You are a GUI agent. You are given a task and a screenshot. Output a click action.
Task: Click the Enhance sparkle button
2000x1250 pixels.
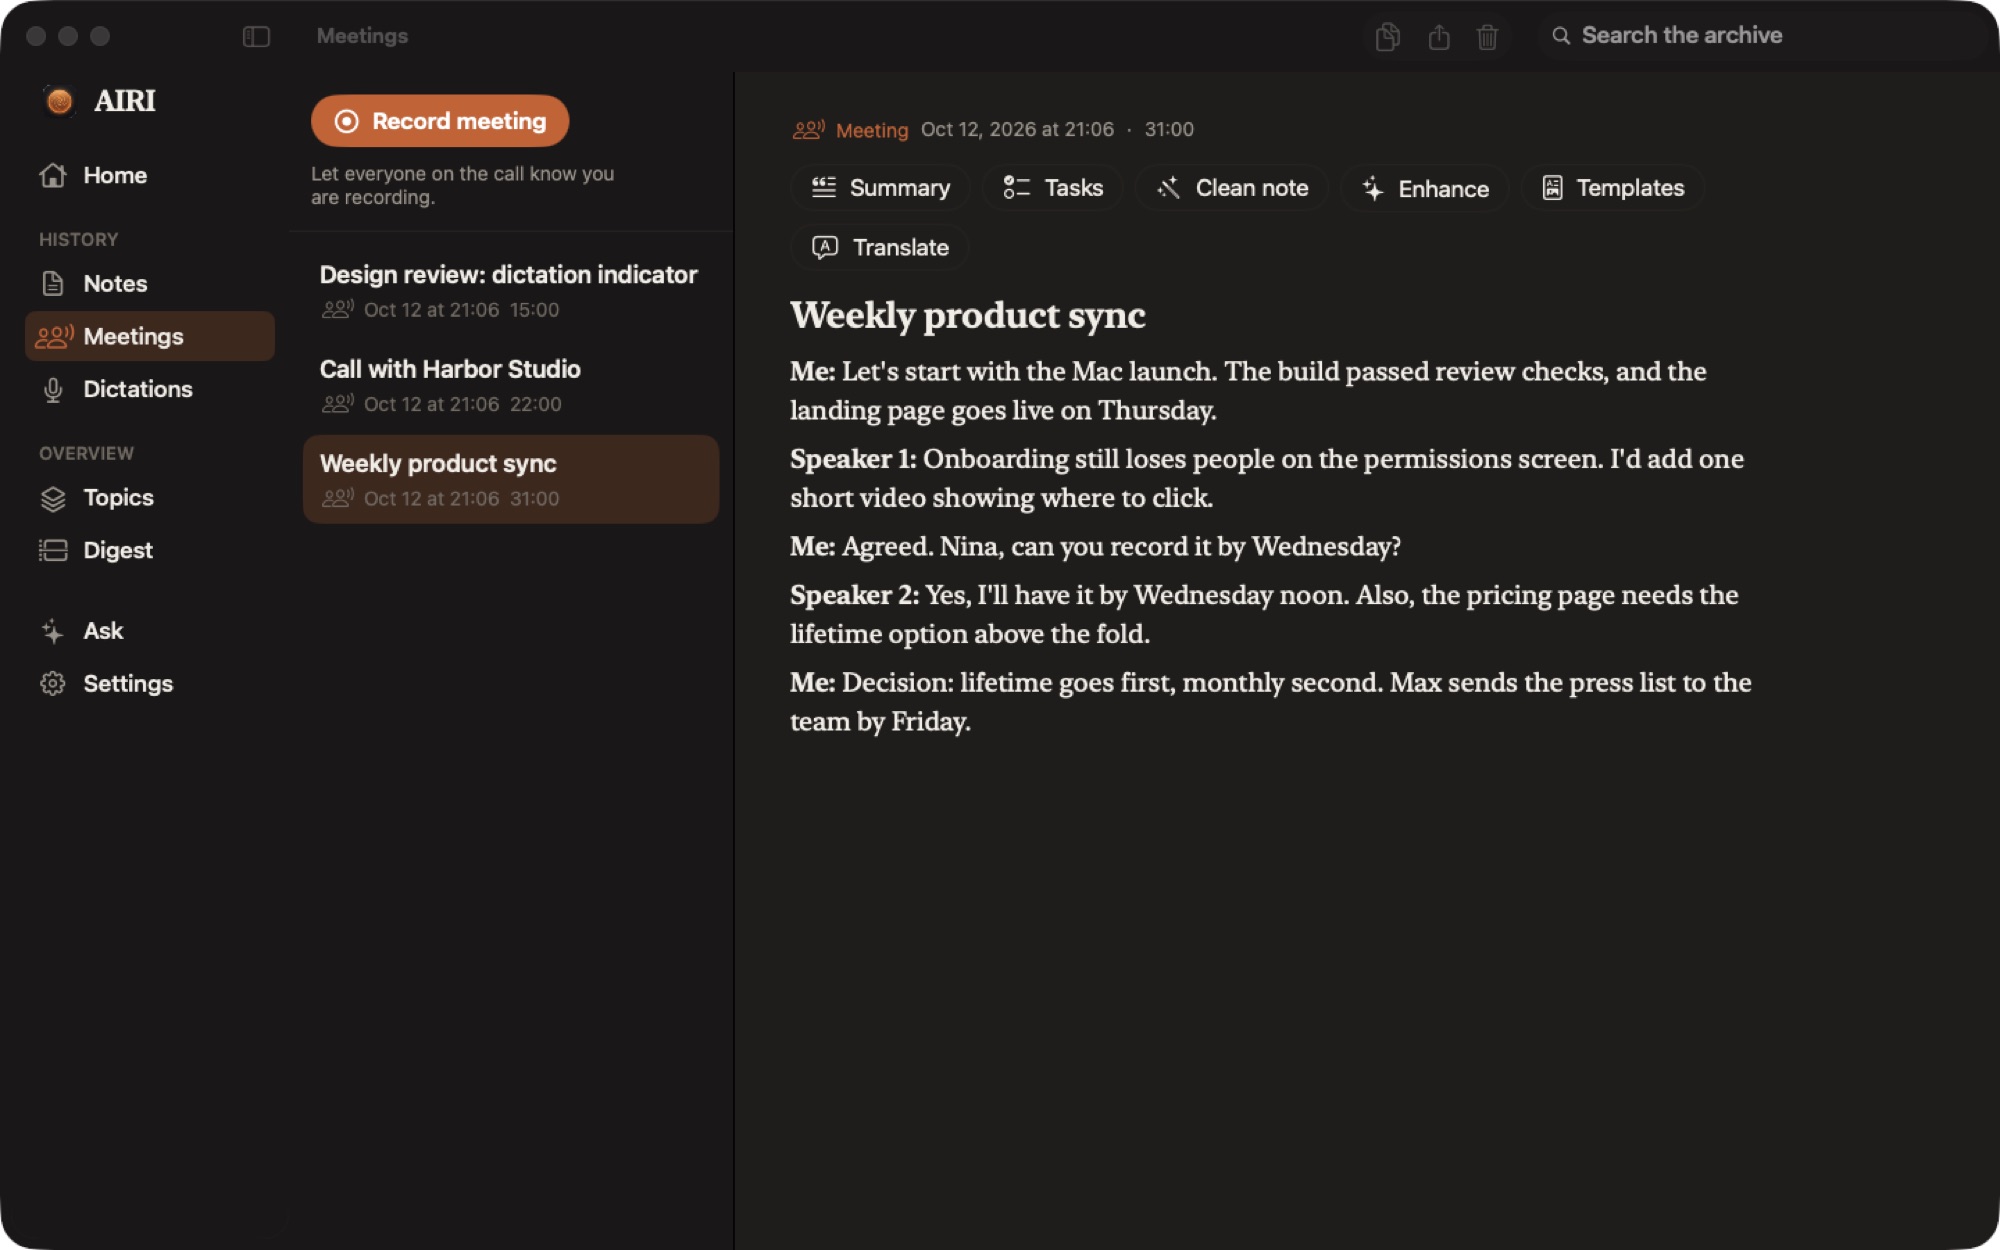(x=1425, y=188)
